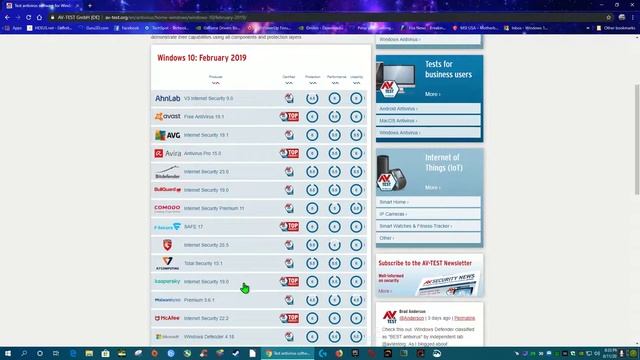Sort table by Performance column arrows
This screenshot has width=640, height=360.
[336, 83]
